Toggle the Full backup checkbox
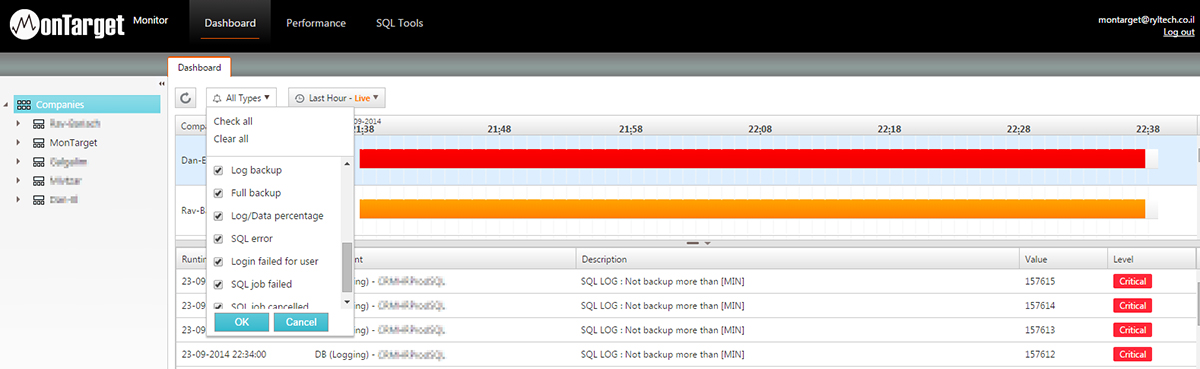Image resolution: width=1200 pixels, height=369 pixels. [219, 193]
